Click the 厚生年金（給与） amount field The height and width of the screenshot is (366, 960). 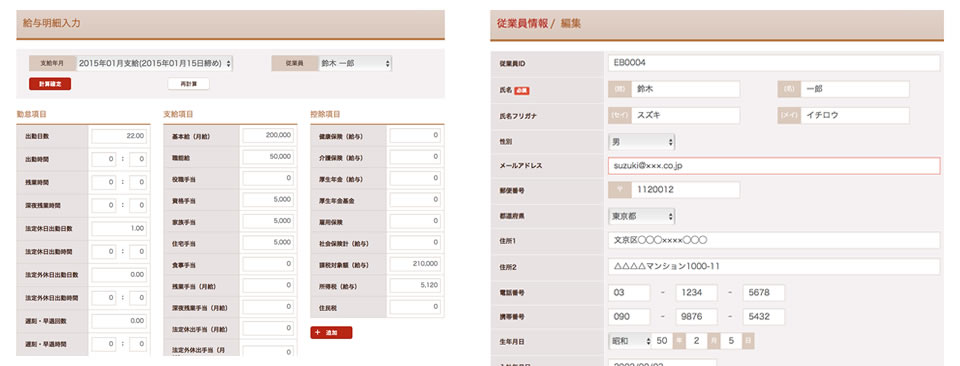pyautogui.click(x=415, y=178)
